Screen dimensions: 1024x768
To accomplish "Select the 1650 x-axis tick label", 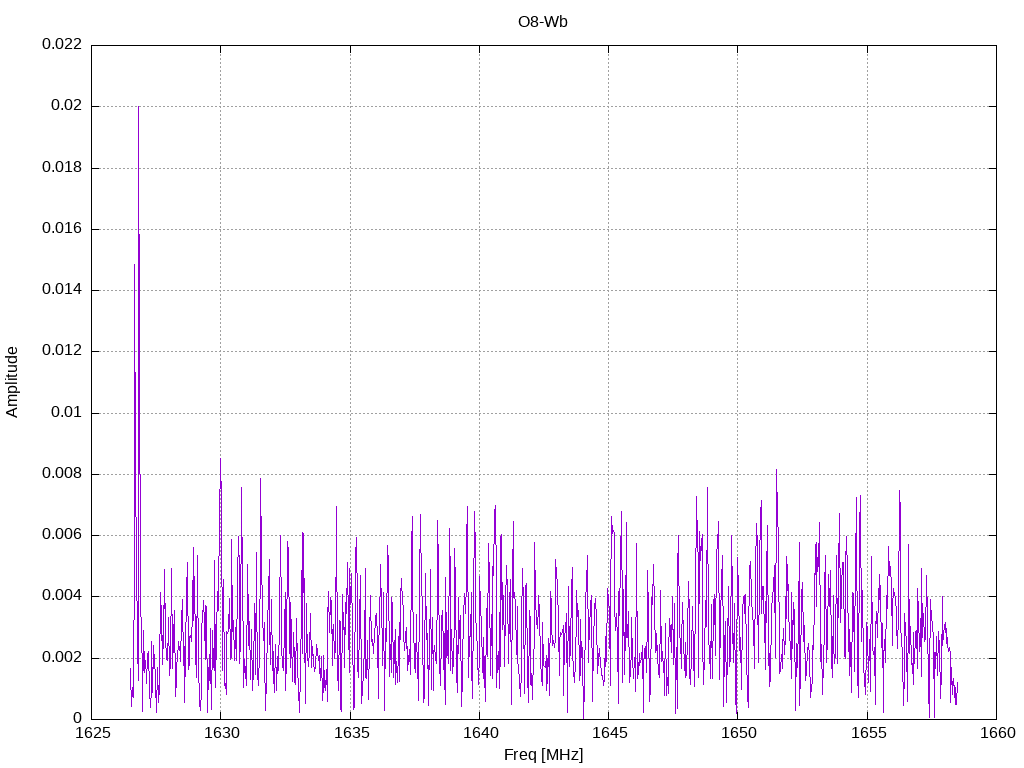I will [x=737, y=734].
